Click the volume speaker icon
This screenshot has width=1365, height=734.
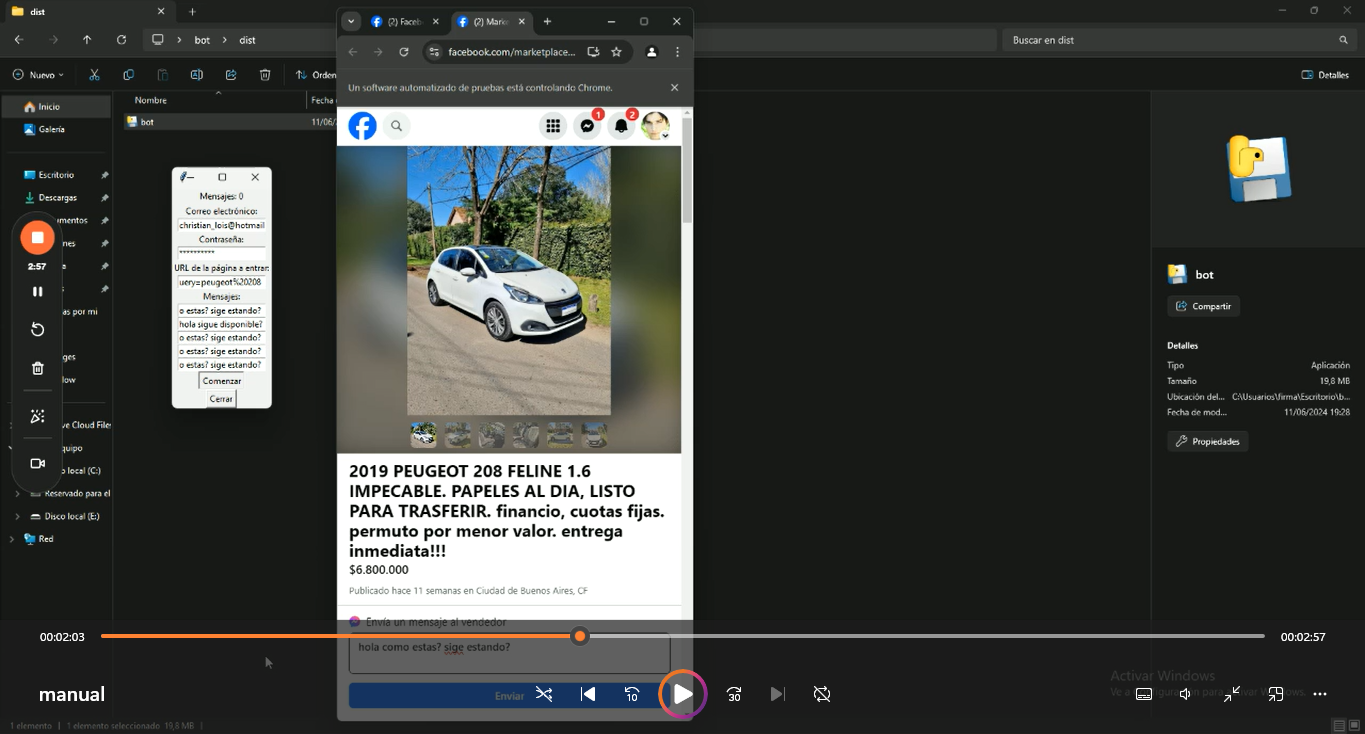pyautogui.click(x=1185, y=694)
